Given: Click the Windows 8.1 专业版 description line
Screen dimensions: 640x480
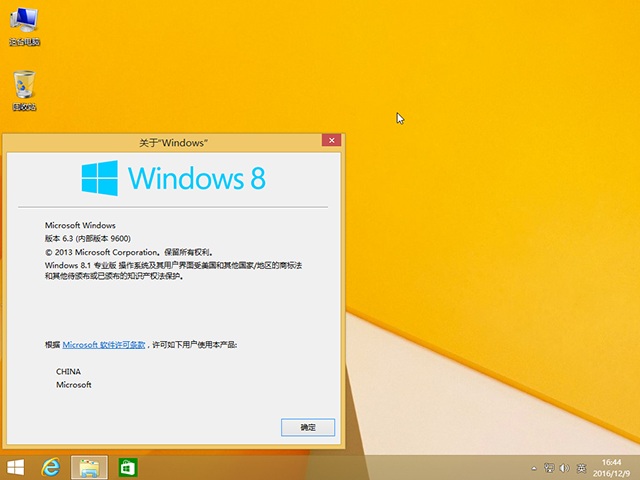Looking at the screenshot, I should coord(173,271).
